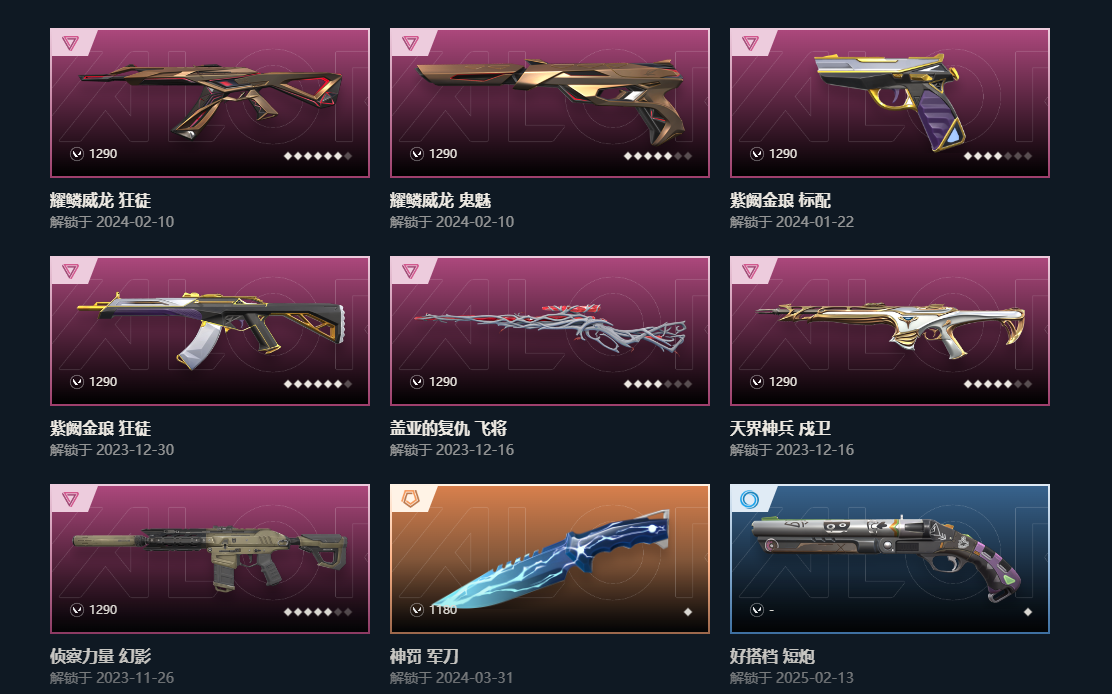Click the pink tier badge on 天界神兵 戍卫
This screenshot has width=1112, height=694.
tap(750, 271)
